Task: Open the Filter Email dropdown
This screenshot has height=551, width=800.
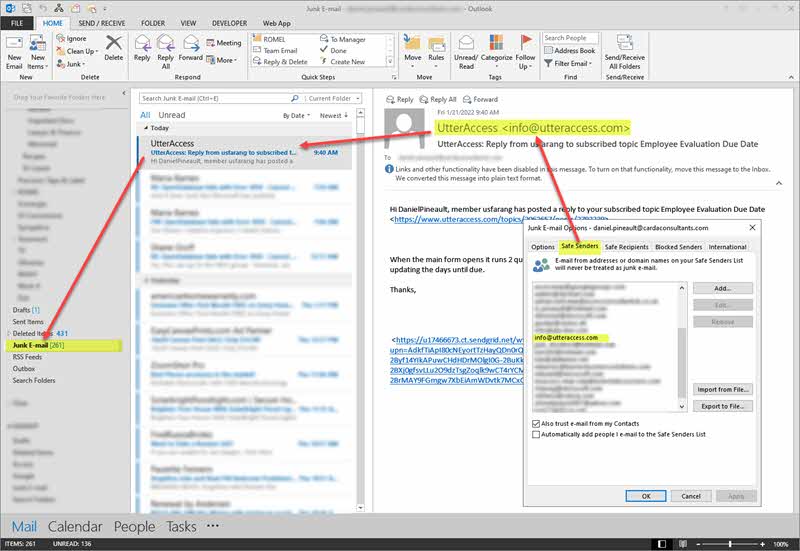Action: [x=568, y=63]
